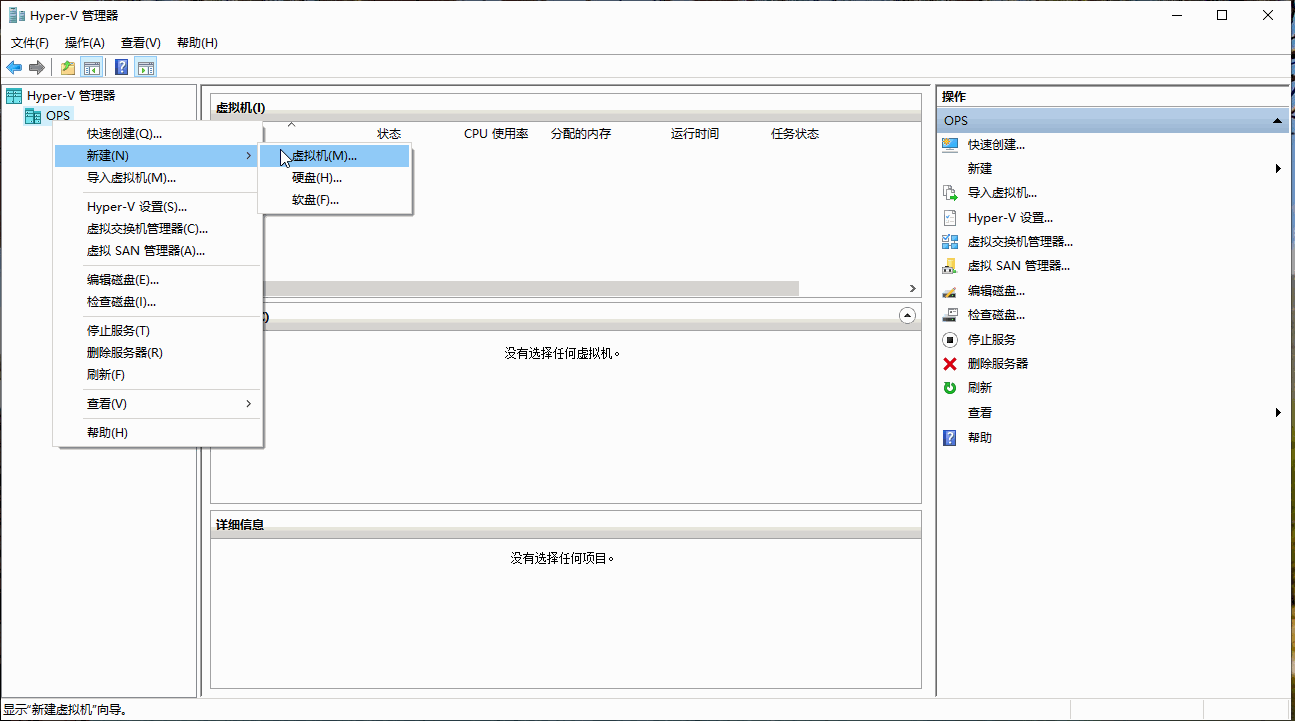Open 虚拟 SAN 管理器 in the Actions pane
The height and width of the screenshot is (721, 1295).
click(x=1019, y=266)
